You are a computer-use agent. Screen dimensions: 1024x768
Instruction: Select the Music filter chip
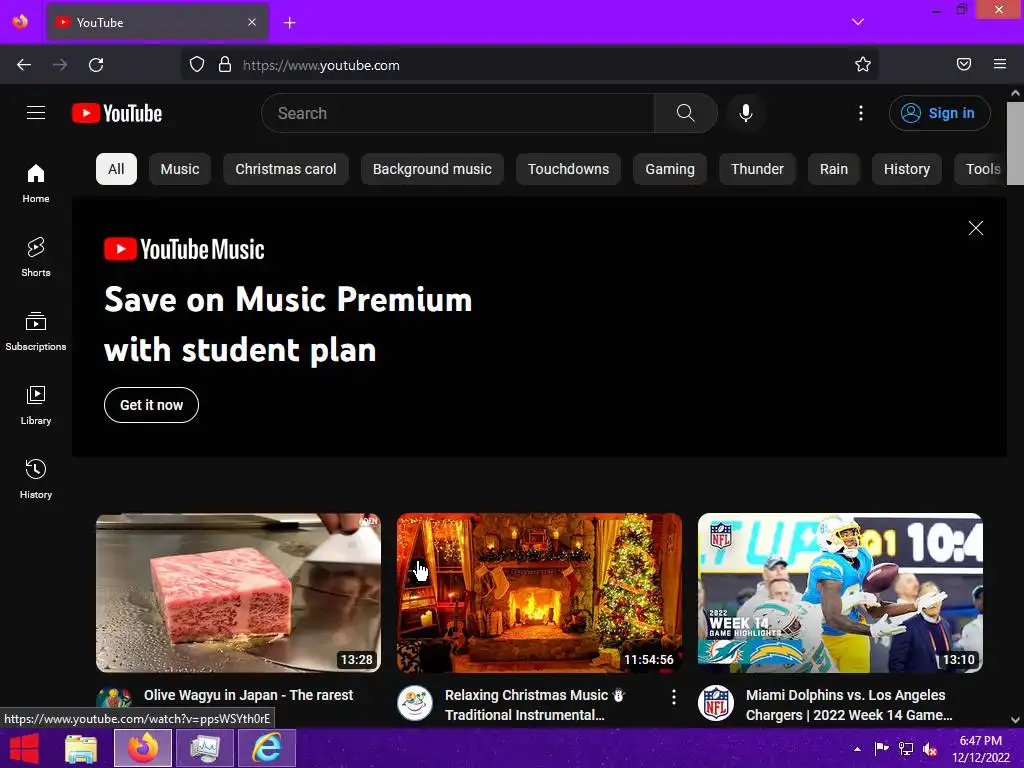coord(180,169)
